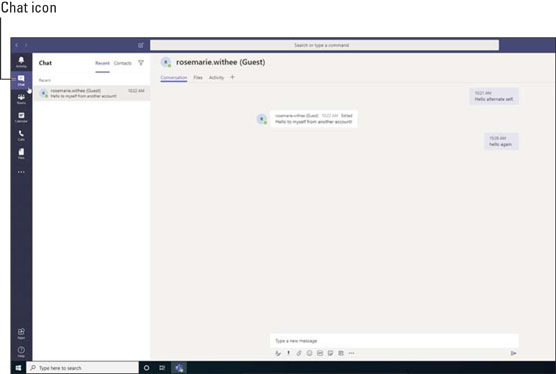Schedule a meeting from compose toolbar

coord(341,353)
